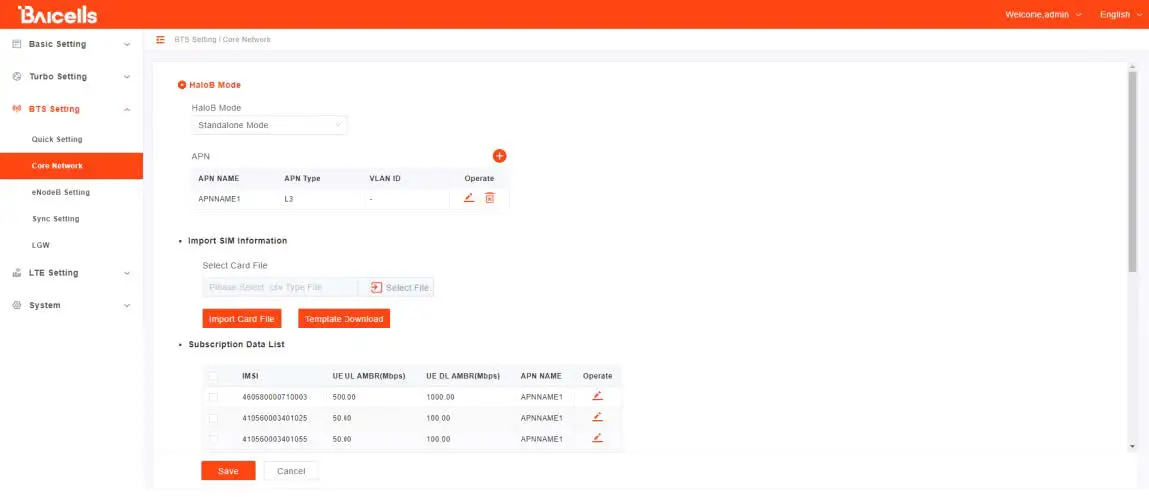Check the box for IMSI 460680000710003
1149x497 pixels.
213,397
